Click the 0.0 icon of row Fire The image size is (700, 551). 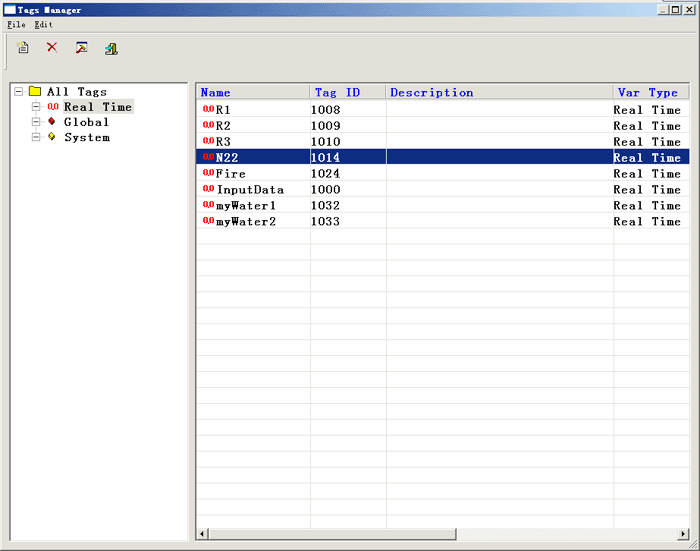[208, 173]
